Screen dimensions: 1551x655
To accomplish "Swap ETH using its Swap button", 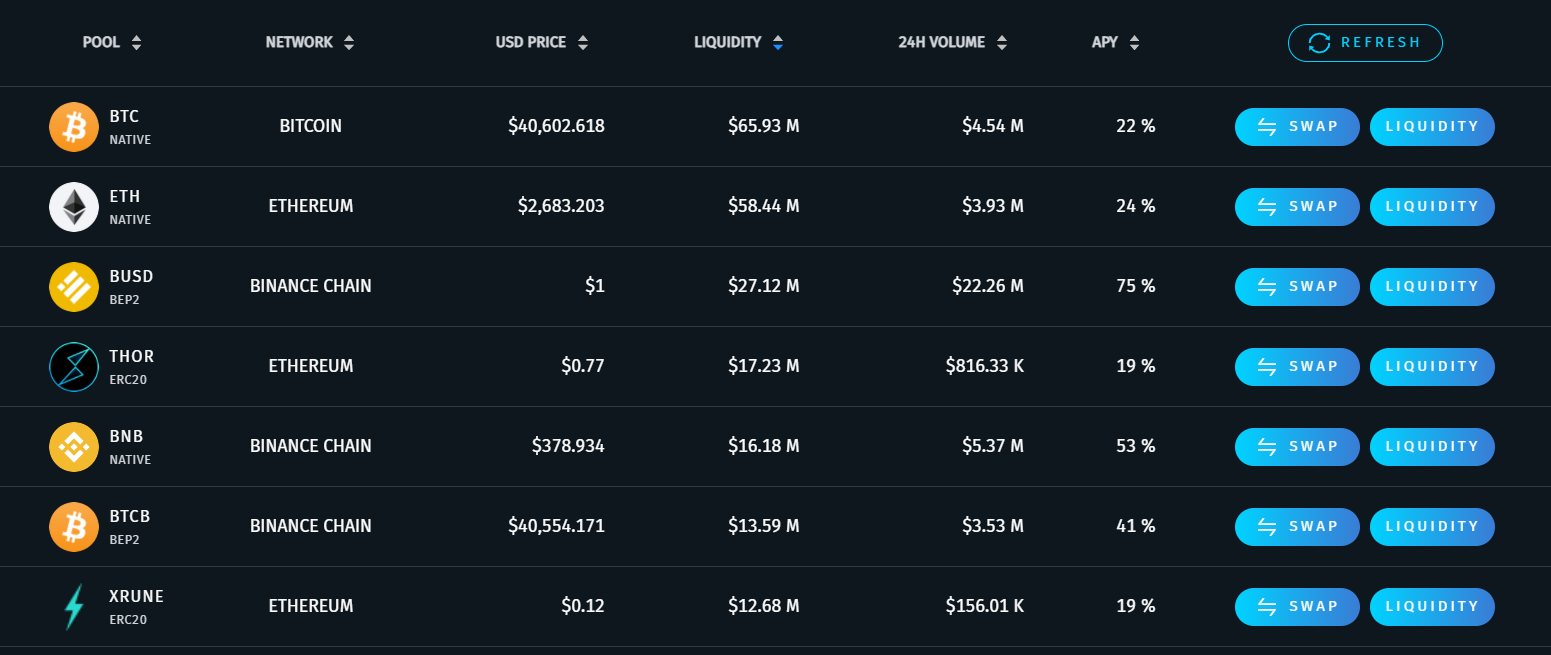I will point(1297,207).
